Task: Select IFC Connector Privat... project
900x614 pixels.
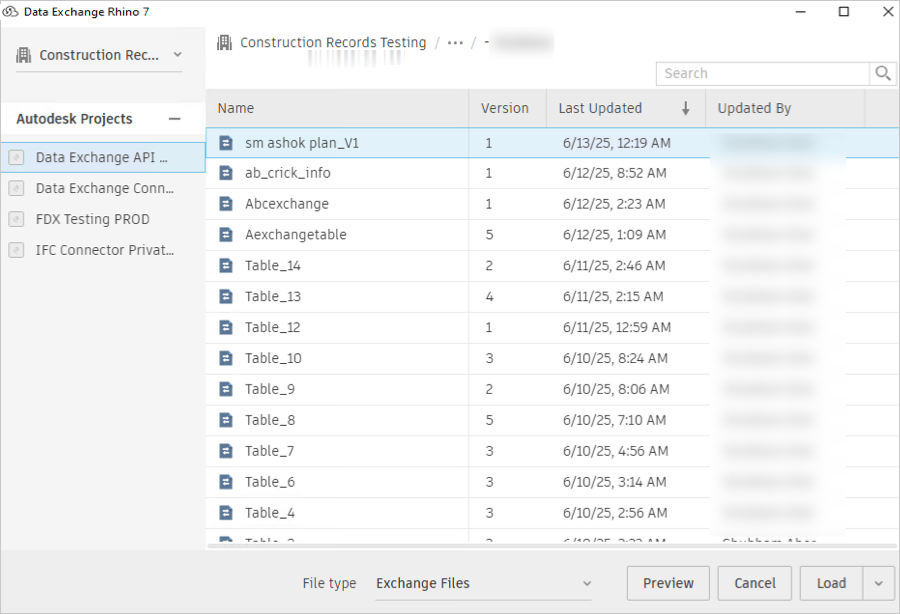Action: (103, 250)
